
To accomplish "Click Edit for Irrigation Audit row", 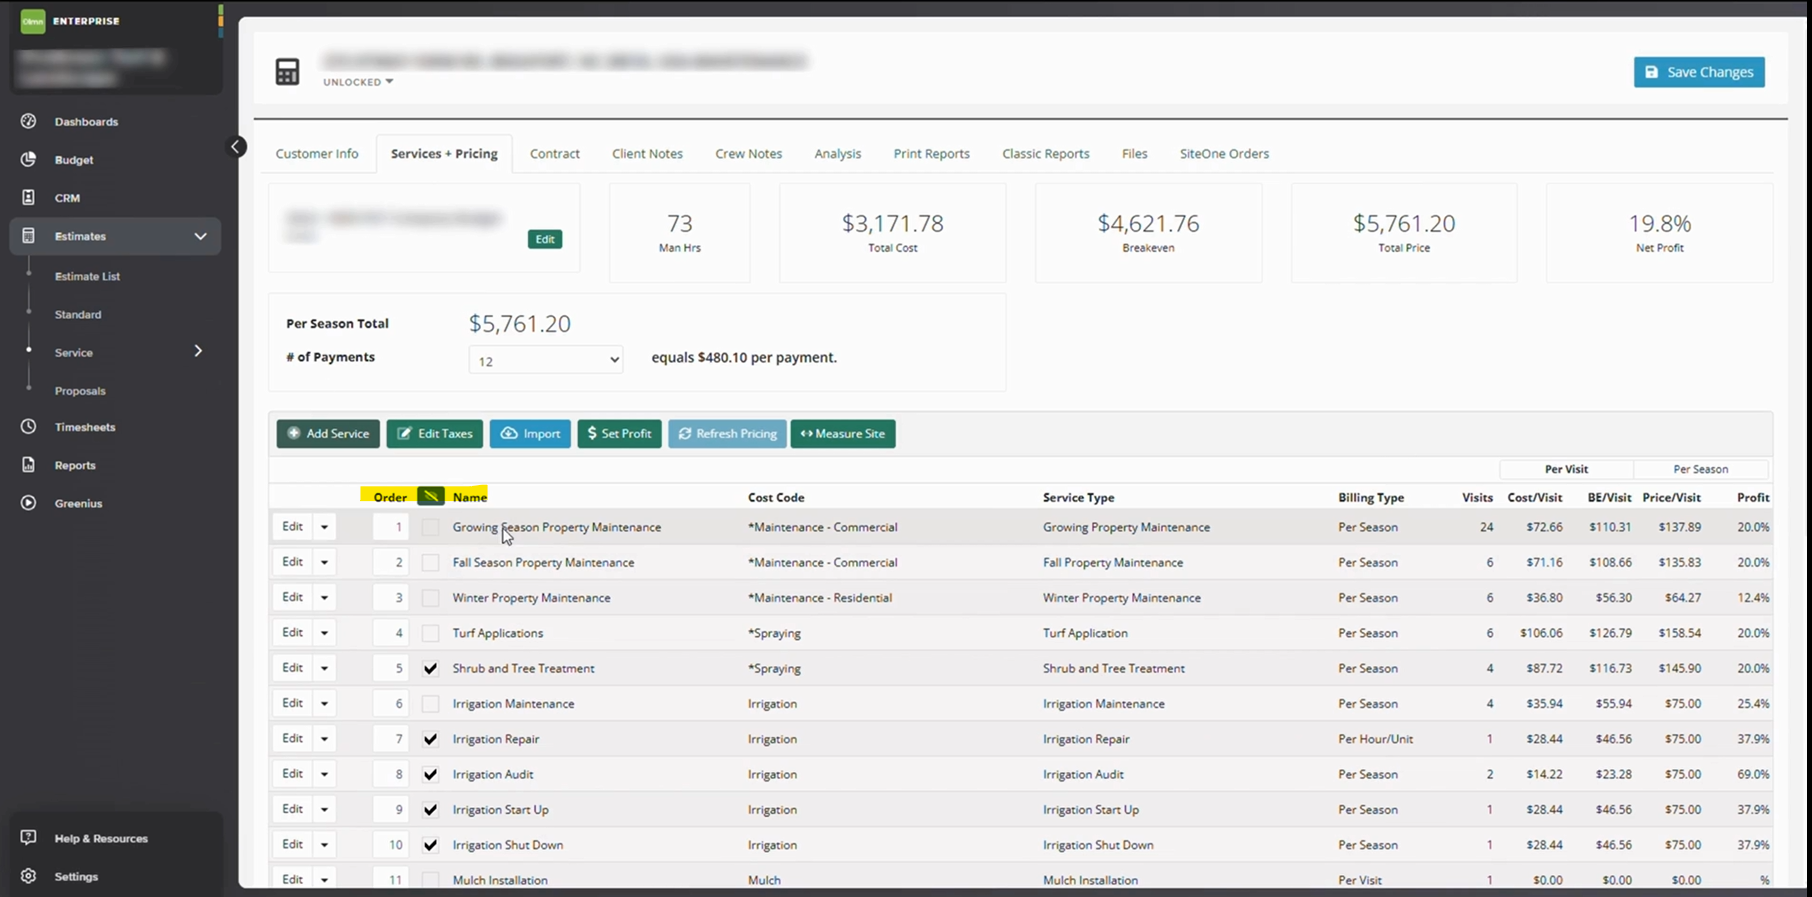I will coord(292,774).
